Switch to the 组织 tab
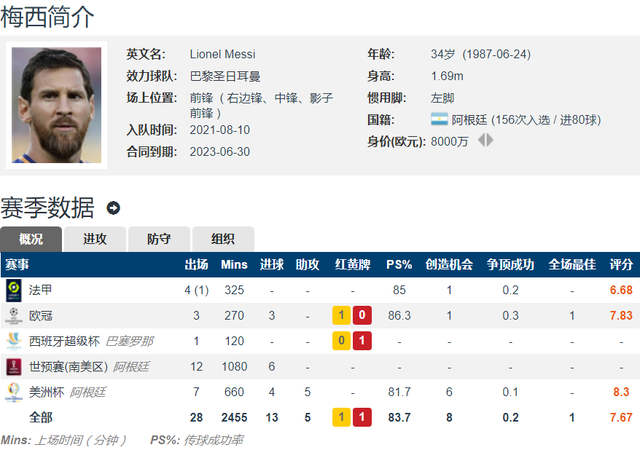This screenshot has width=640, height=450. (x=223, y=239)
